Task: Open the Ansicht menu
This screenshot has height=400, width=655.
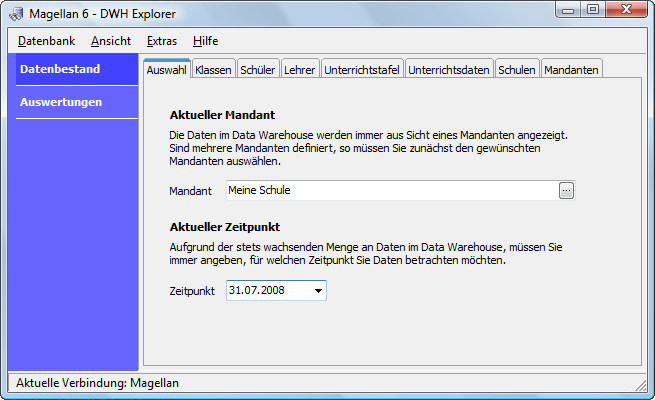Action: click(111, 41)
